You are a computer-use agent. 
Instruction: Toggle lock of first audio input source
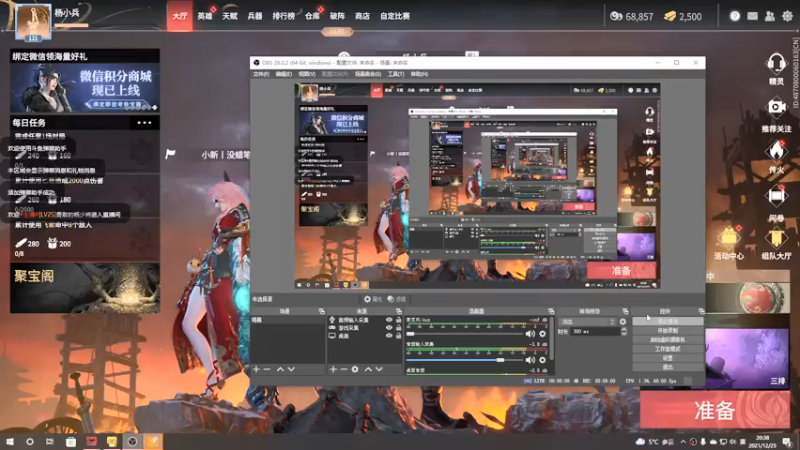point(398,320)
